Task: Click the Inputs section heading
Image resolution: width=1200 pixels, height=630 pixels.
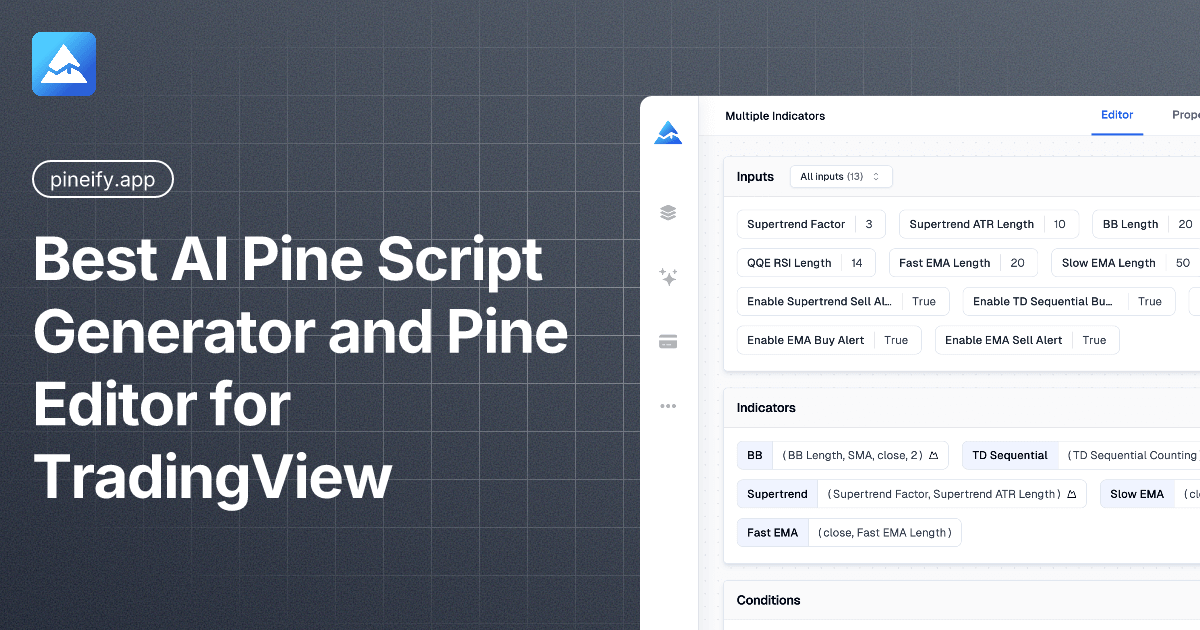Action: tap(755, 177)
